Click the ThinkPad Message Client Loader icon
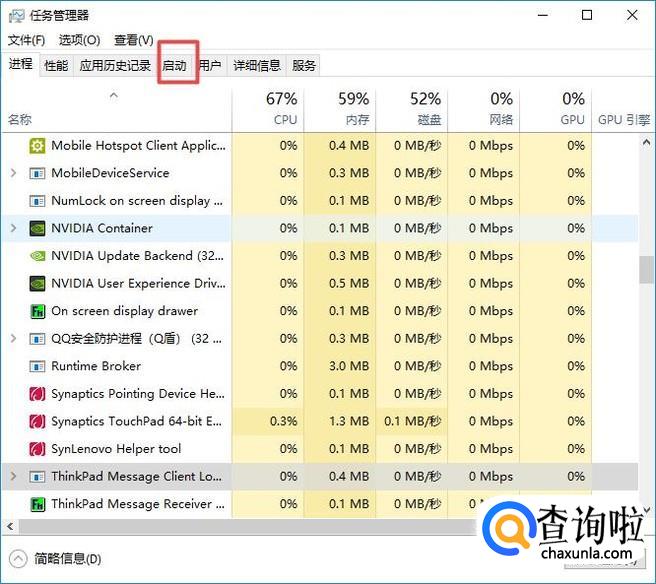Viewport: 656px width, 584px height. [37, 476]
